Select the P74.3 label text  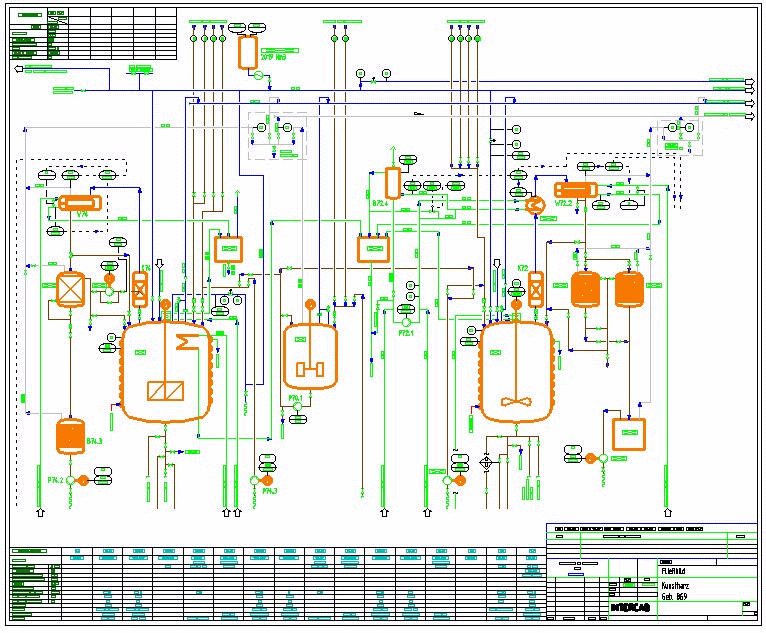270,491
